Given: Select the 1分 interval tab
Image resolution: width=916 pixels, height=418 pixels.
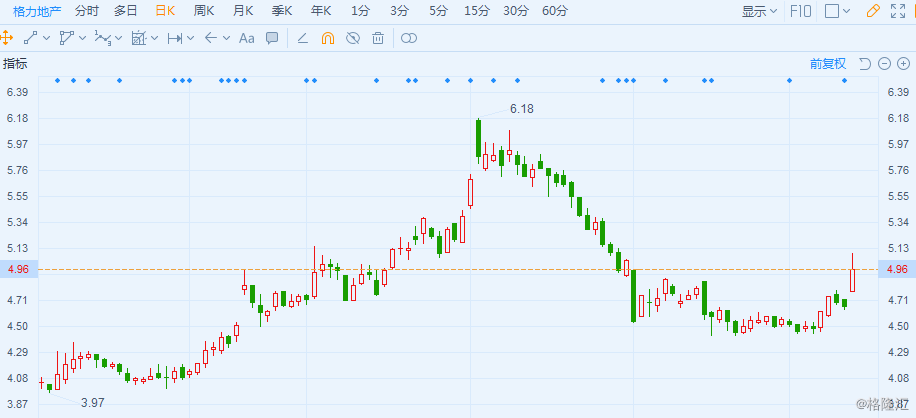Looking at the screenshot, I should [x=360, y=11].
